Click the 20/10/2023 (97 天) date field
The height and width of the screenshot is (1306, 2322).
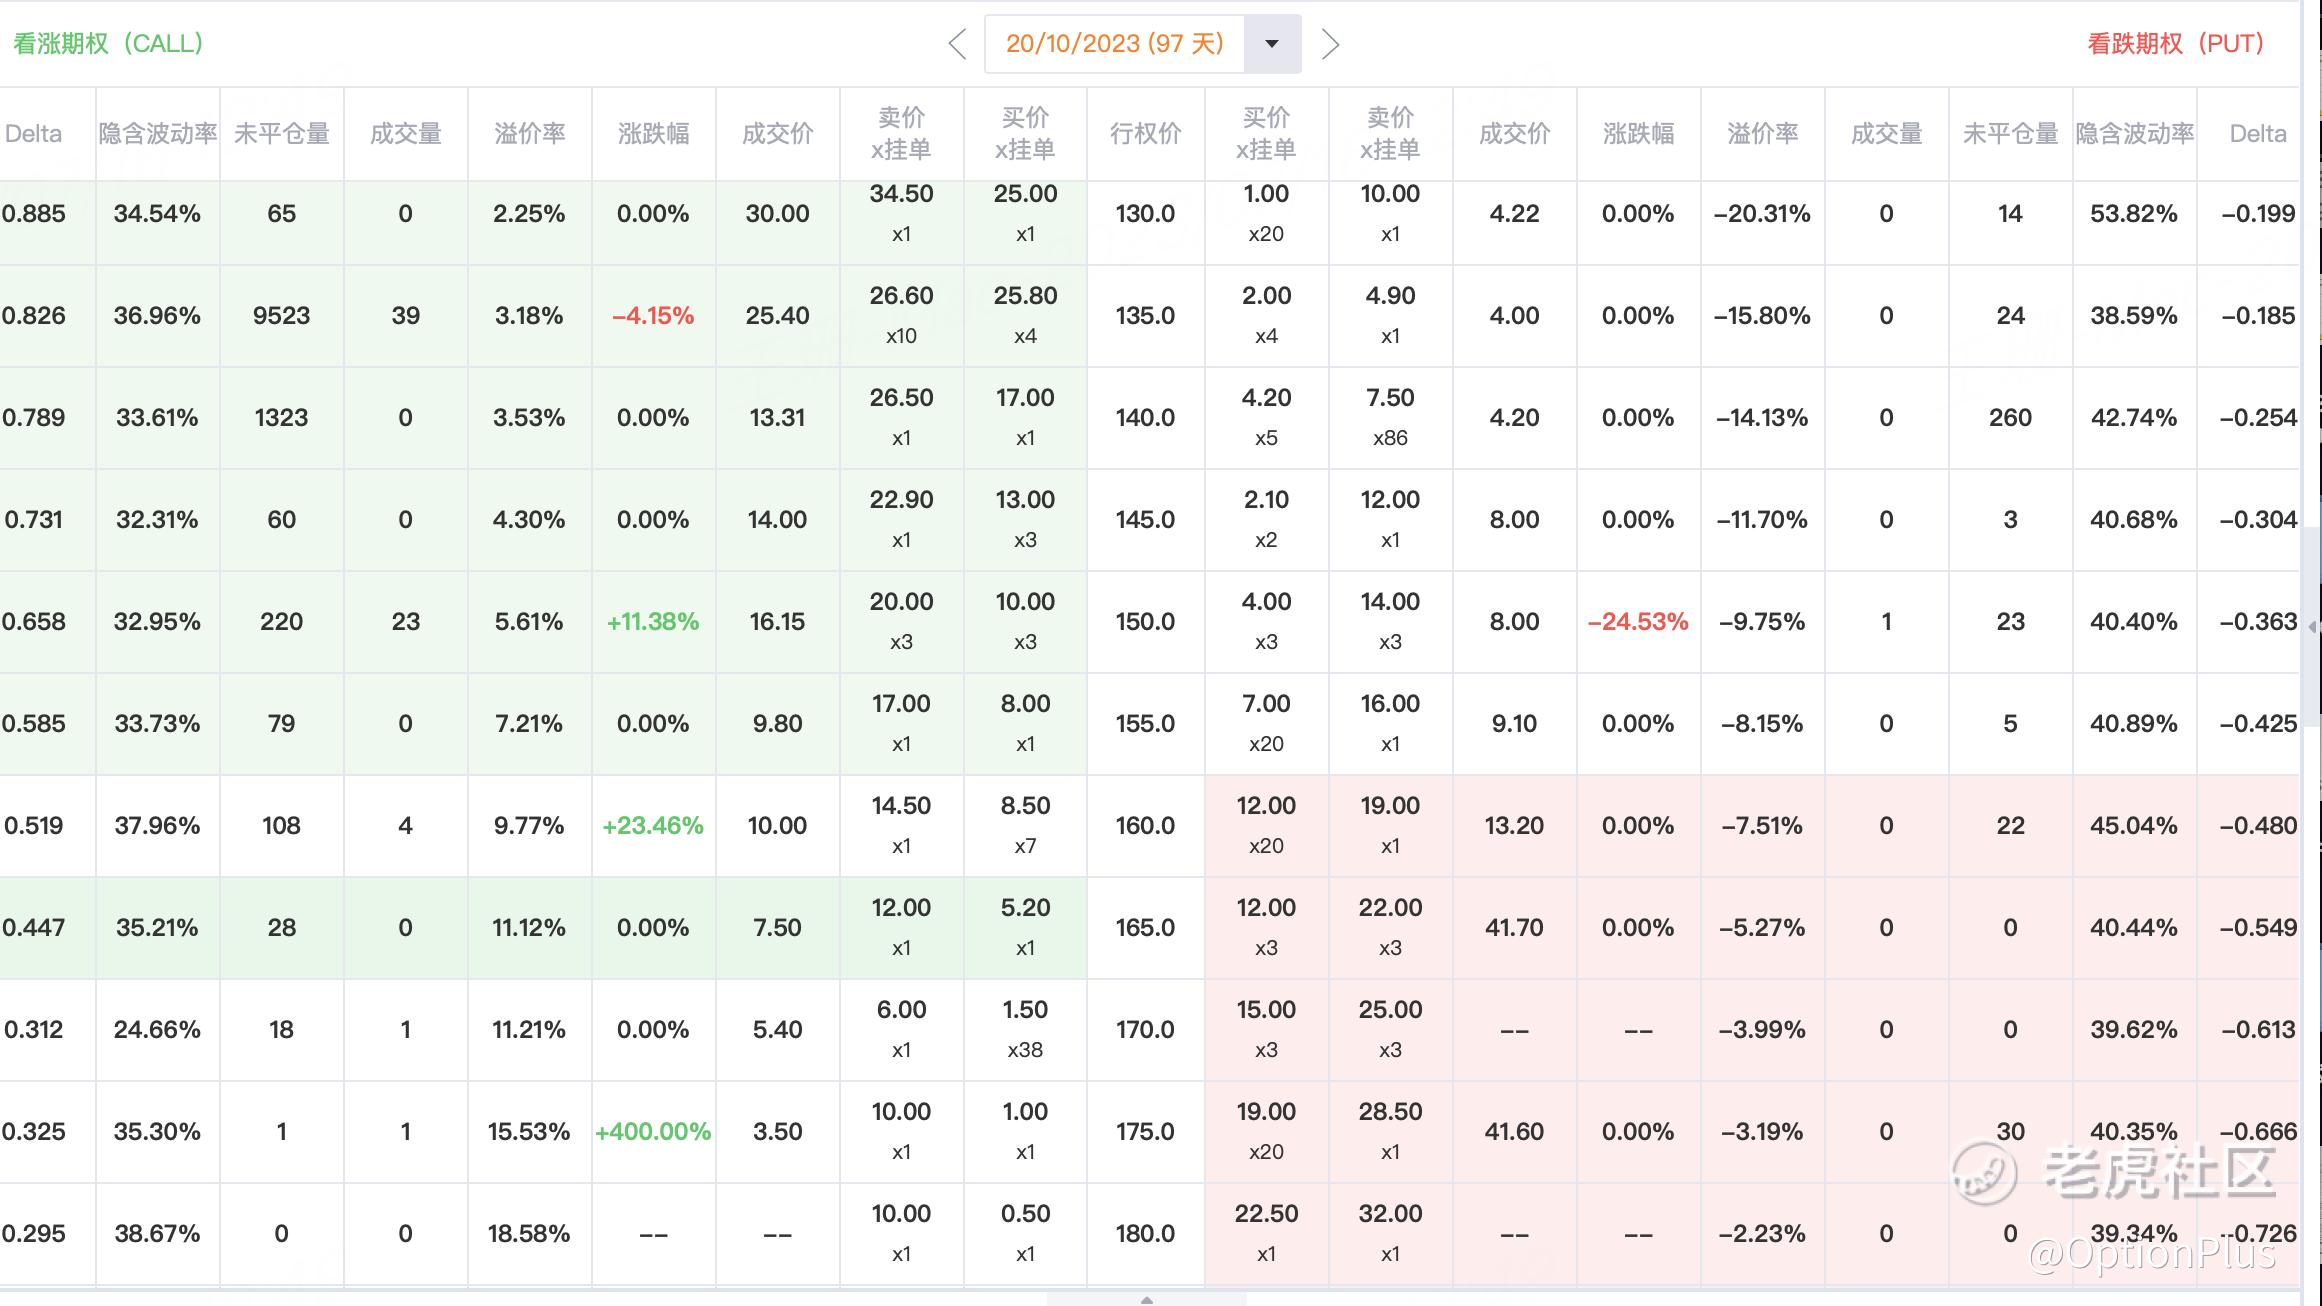1114,44
